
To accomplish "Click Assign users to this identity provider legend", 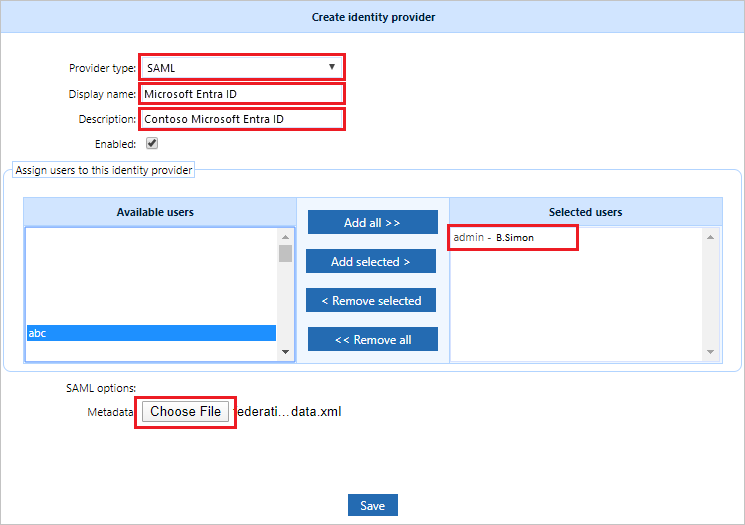I will [104, 170].
